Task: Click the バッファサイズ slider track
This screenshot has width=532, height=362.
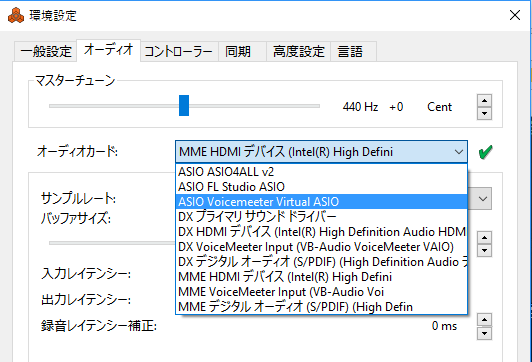Action: 112,243
